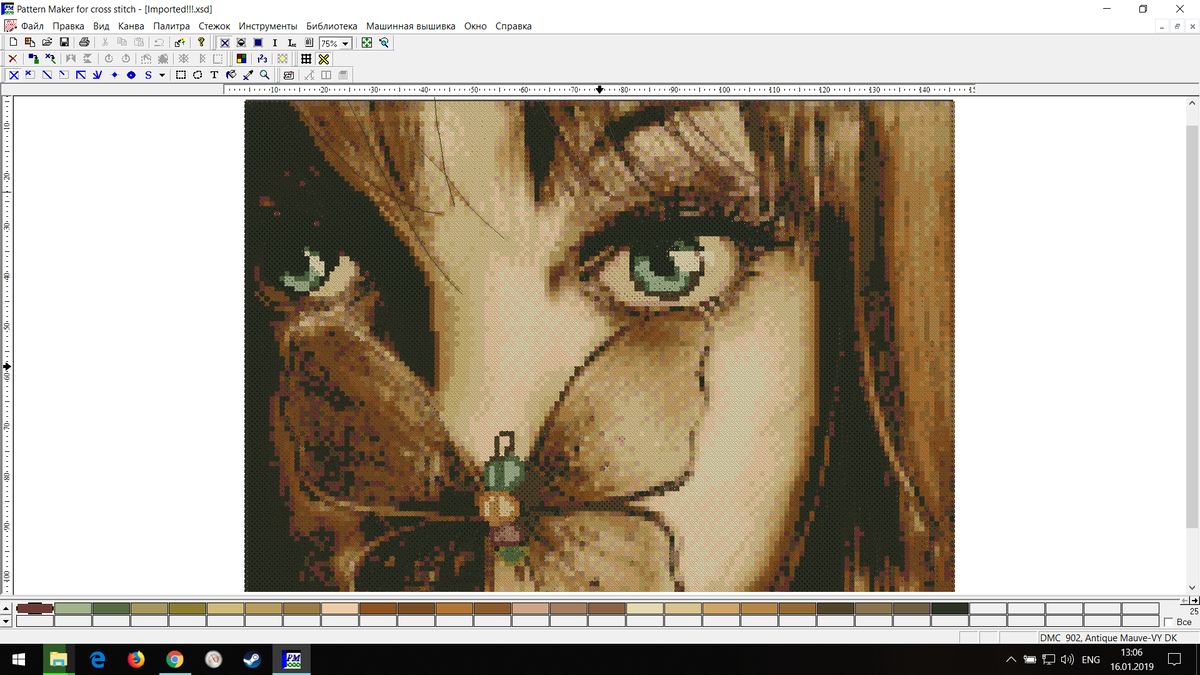
Task: Select the rectangular selection tool
Action: click(181, 75)
